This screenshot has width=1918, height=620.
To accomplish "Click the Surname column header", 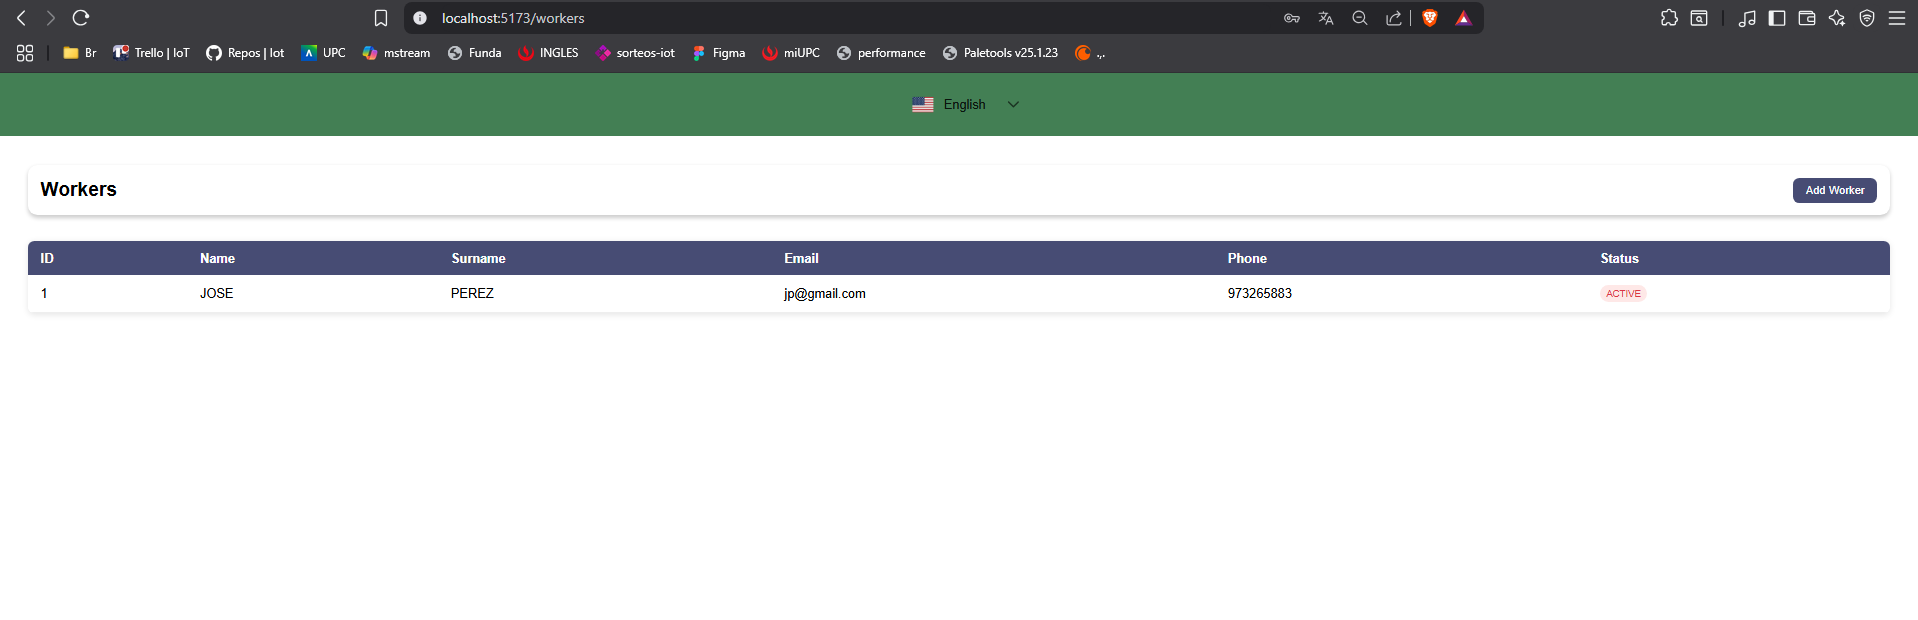I will [x=478, y=258].
